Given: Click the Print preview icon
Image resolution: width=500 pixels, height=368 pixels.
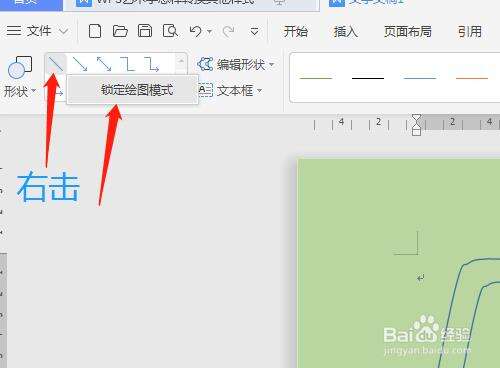Looking at the screenshot, I should [x=170, y=31].
